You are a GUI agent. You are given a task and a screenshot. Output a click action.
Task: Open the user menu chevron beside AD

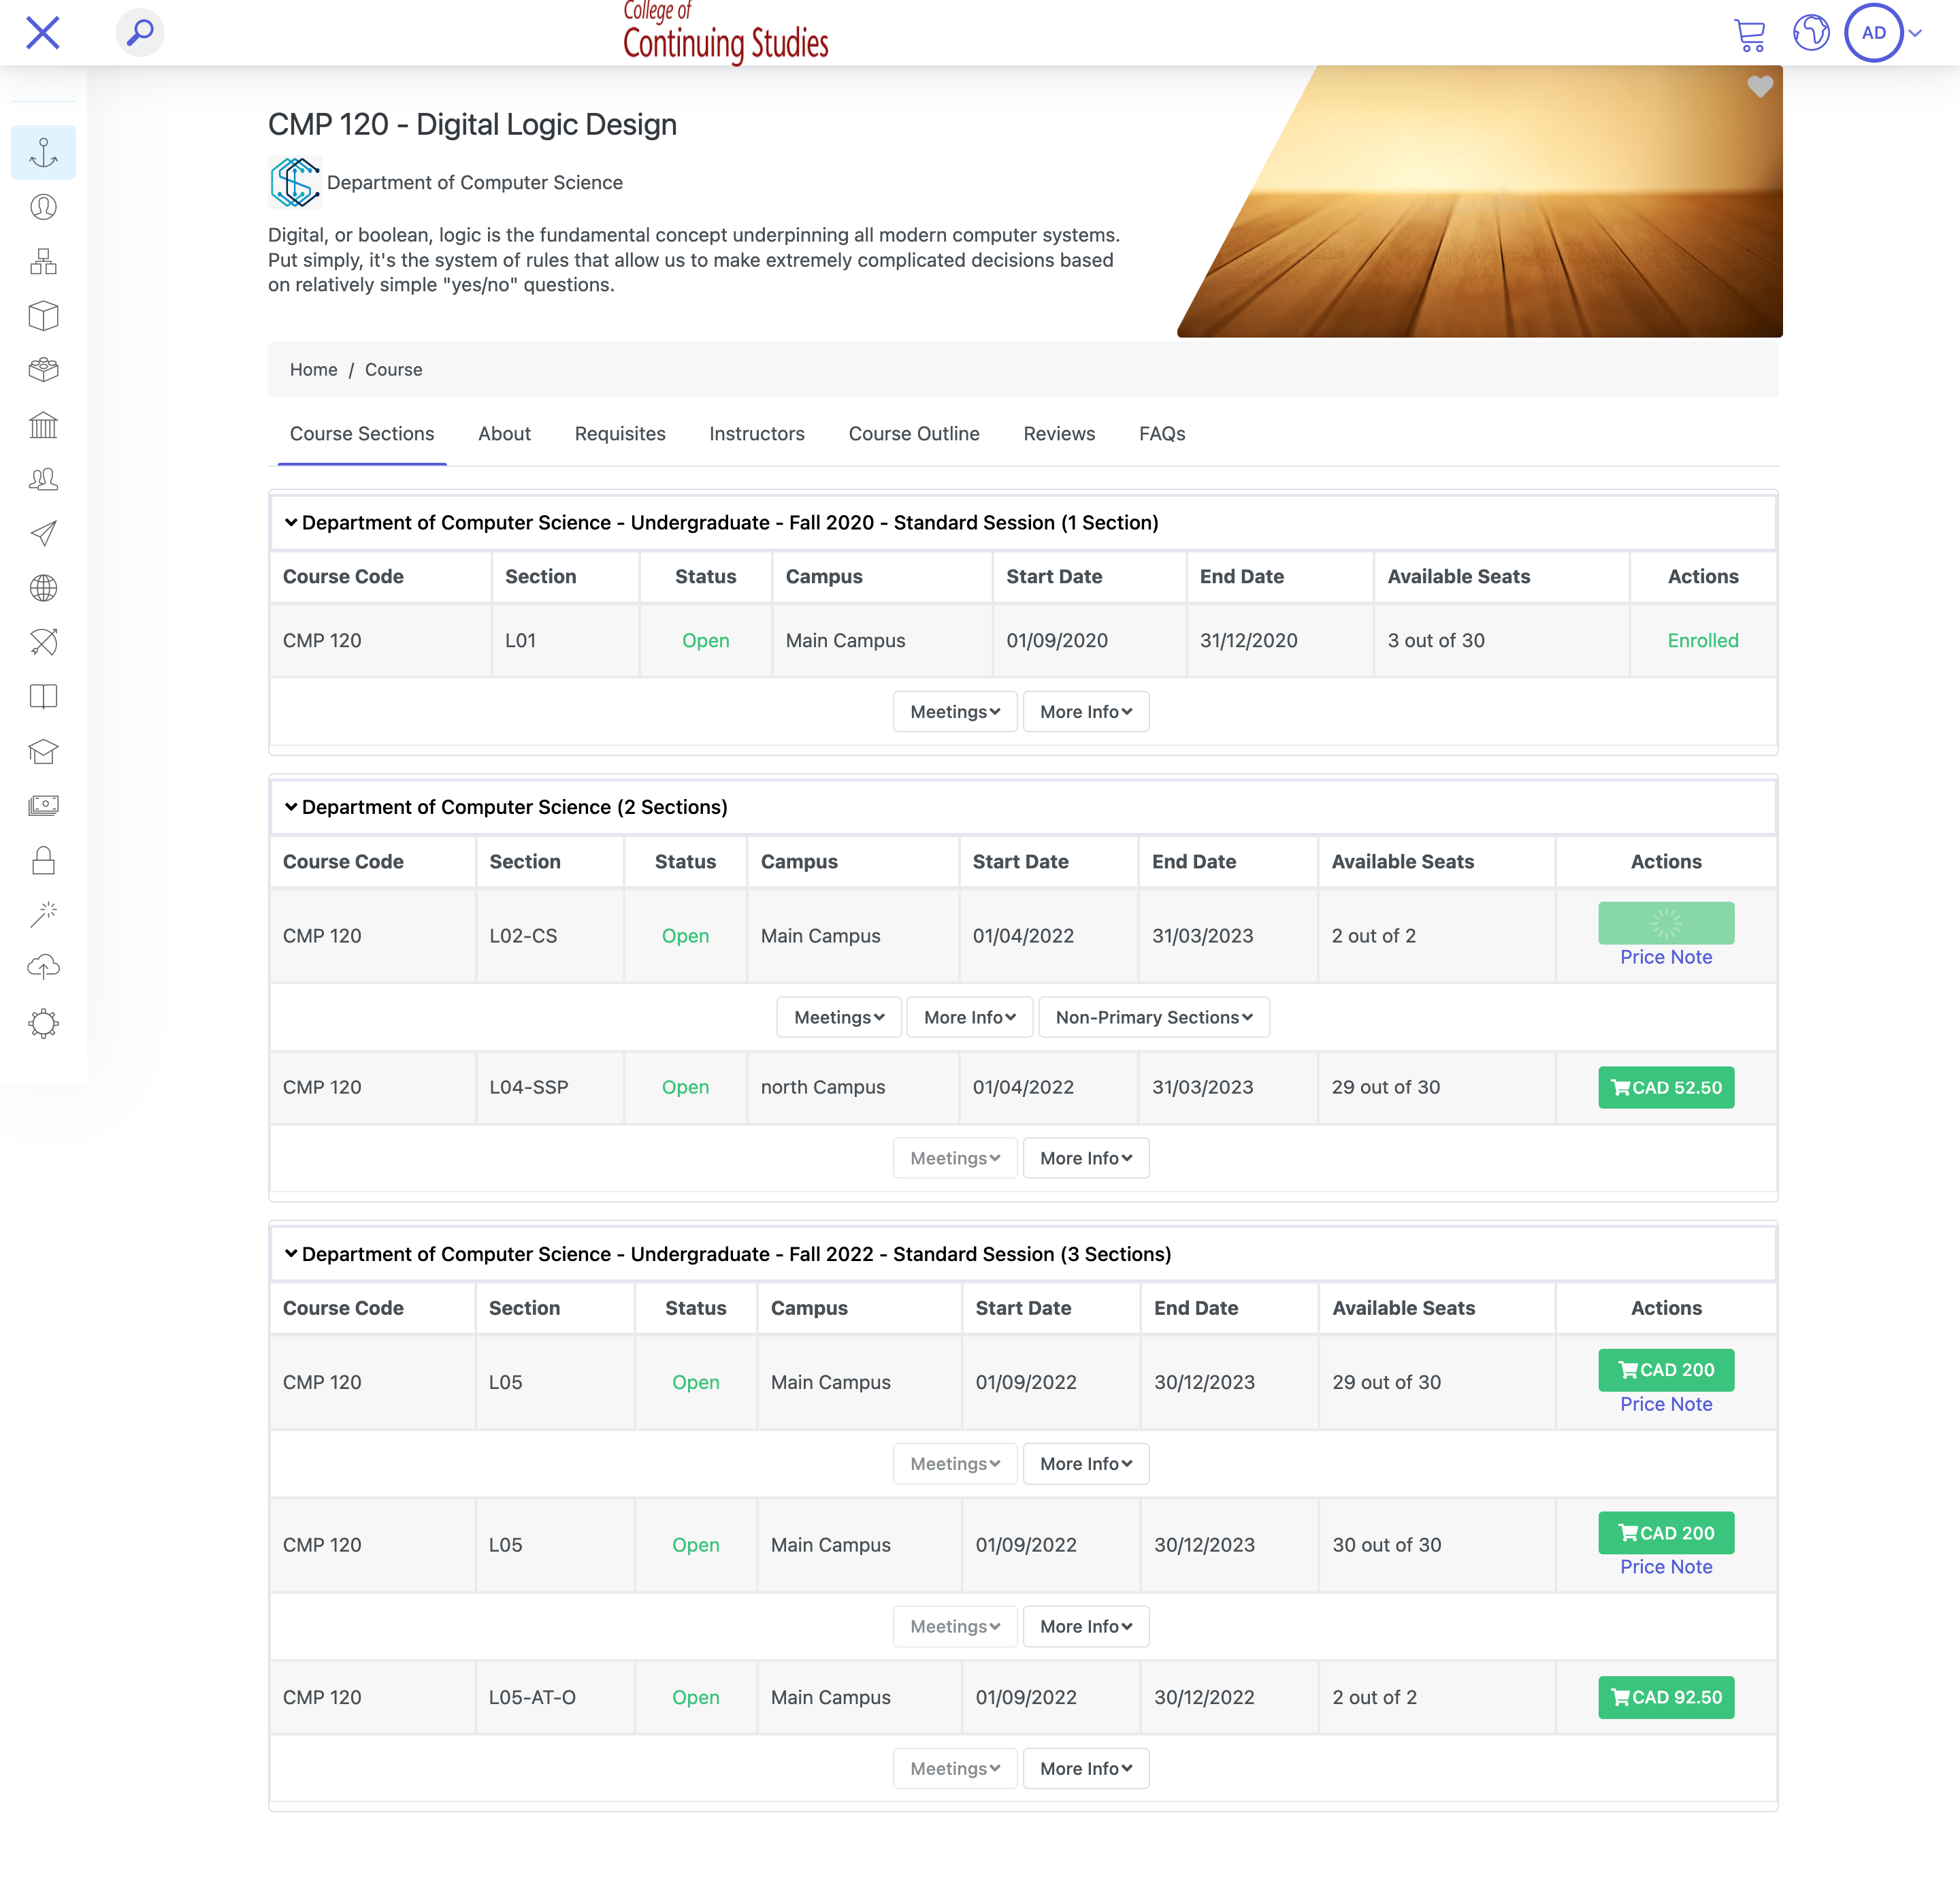[1914, 33]
